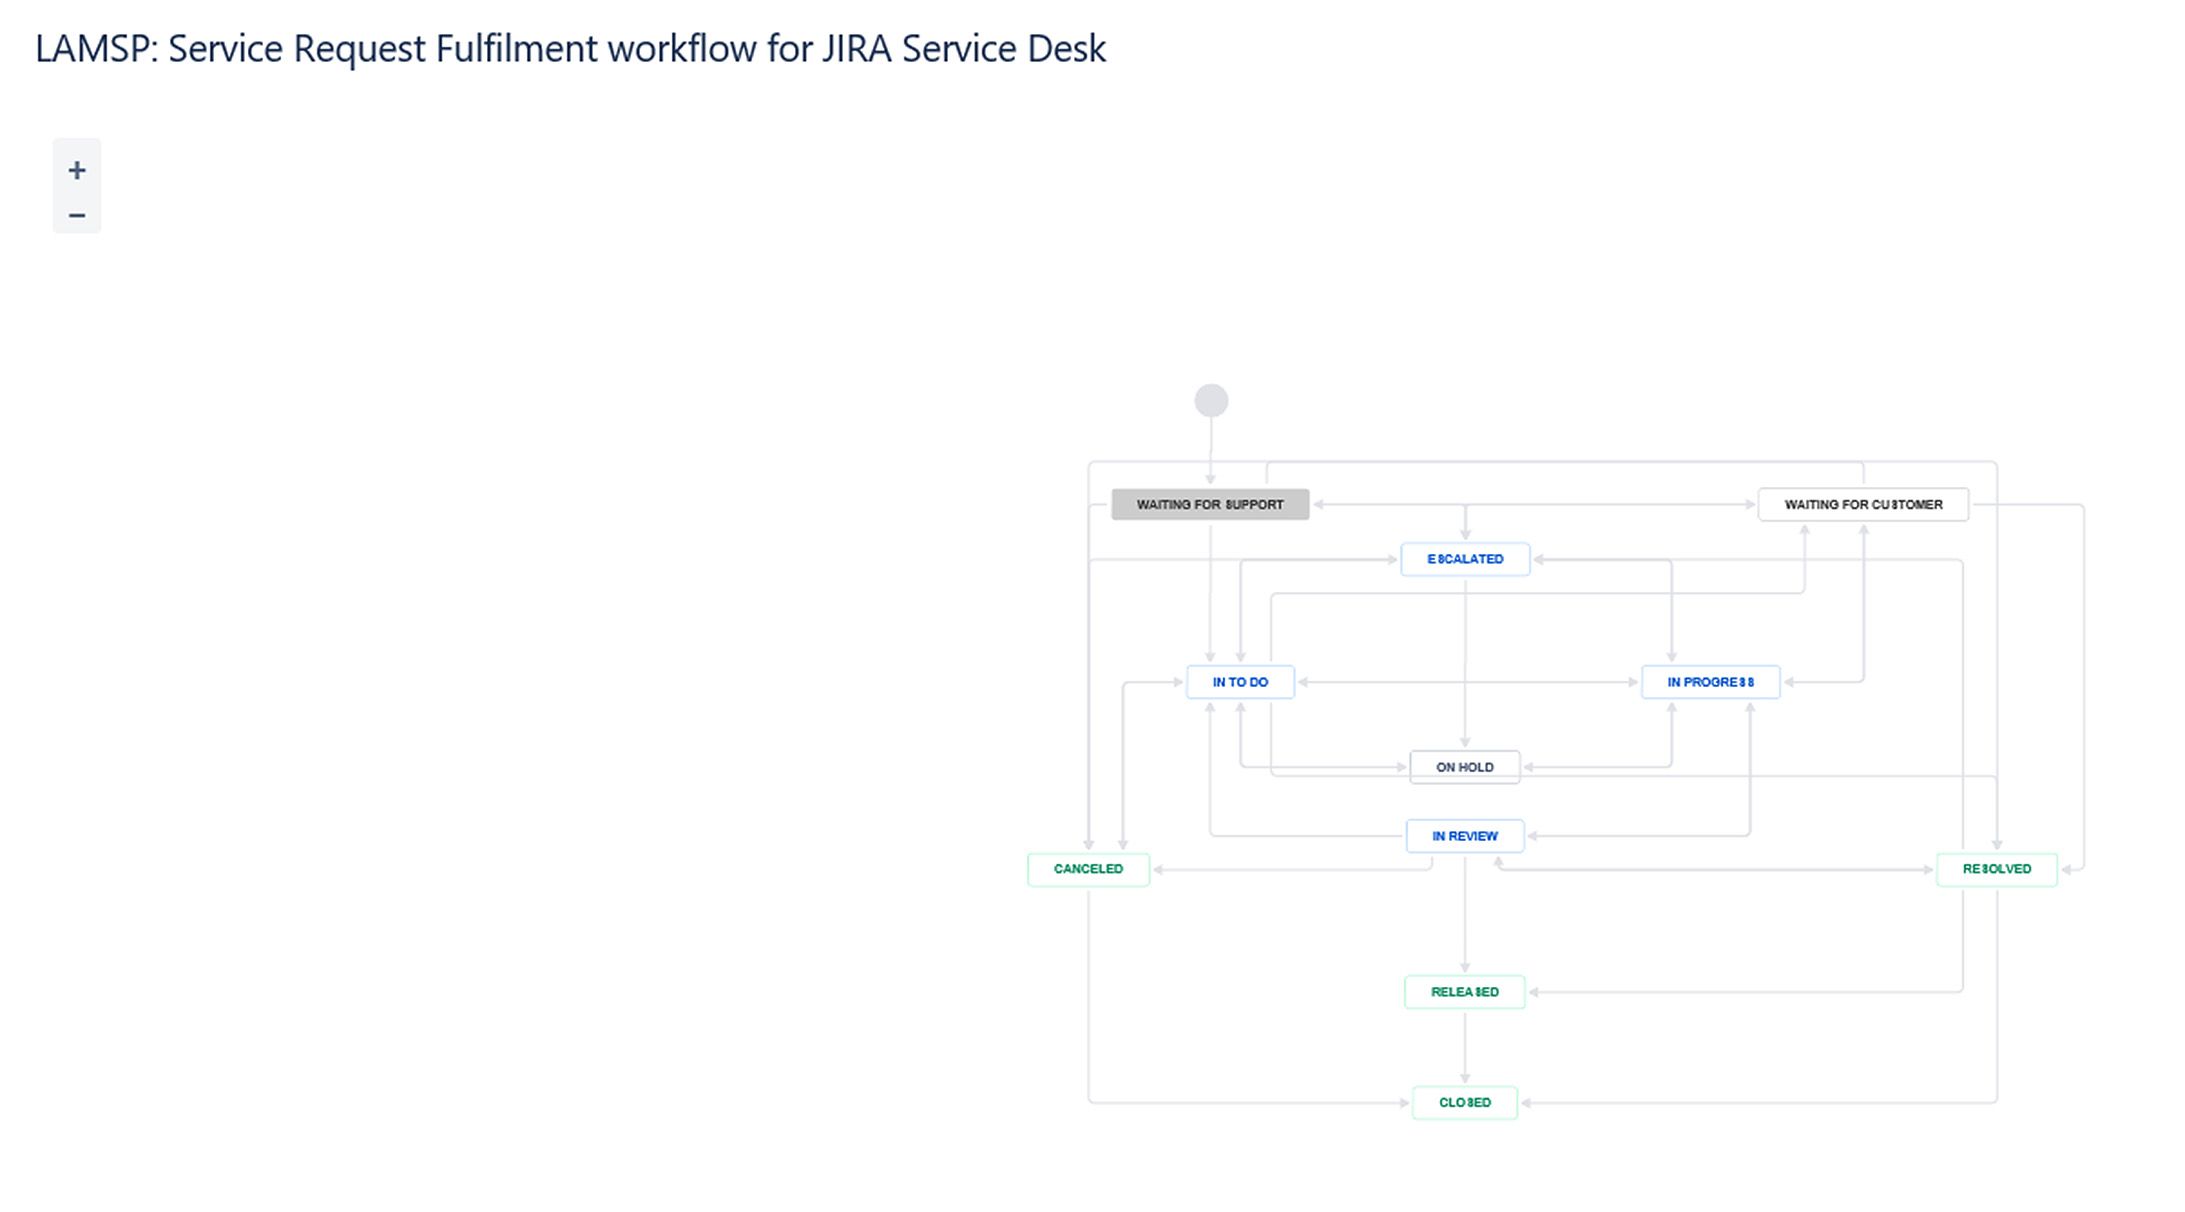The width and height of the screenshot is (2185, 1212).
Task: Click the Escalated status node
Action: [x=1465, y=559]
